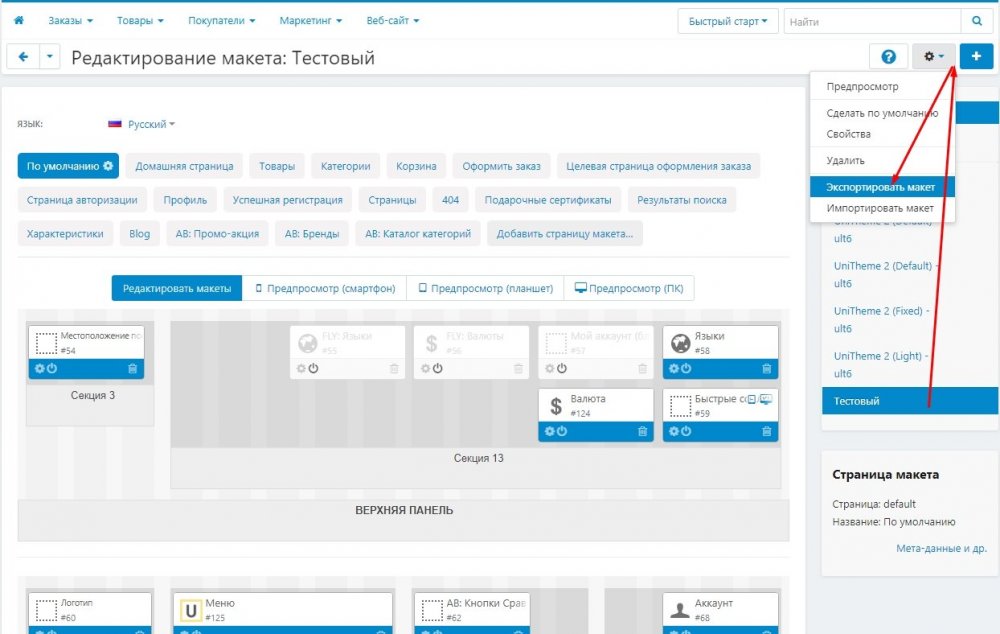Click the Мета-данные и др. link
Screen dimensions: 1000x634
pyautogui.click(x=941, y=547)
